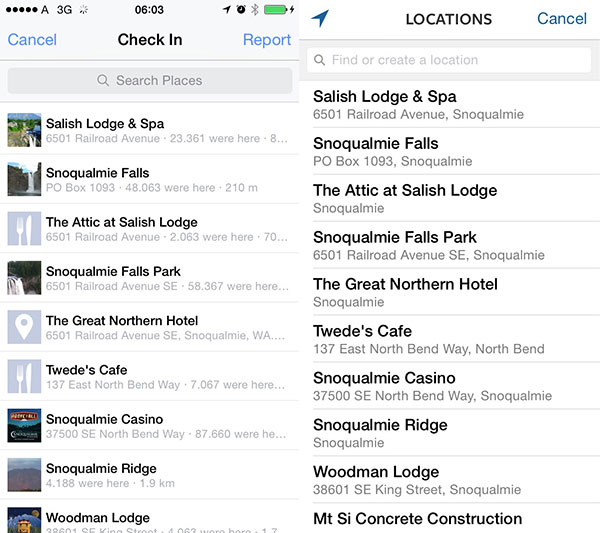Tap the map pin icon for Great Northern Hotel
This screenshot has height=533, width=600.
pyautogui.click(x=24, y=327)
